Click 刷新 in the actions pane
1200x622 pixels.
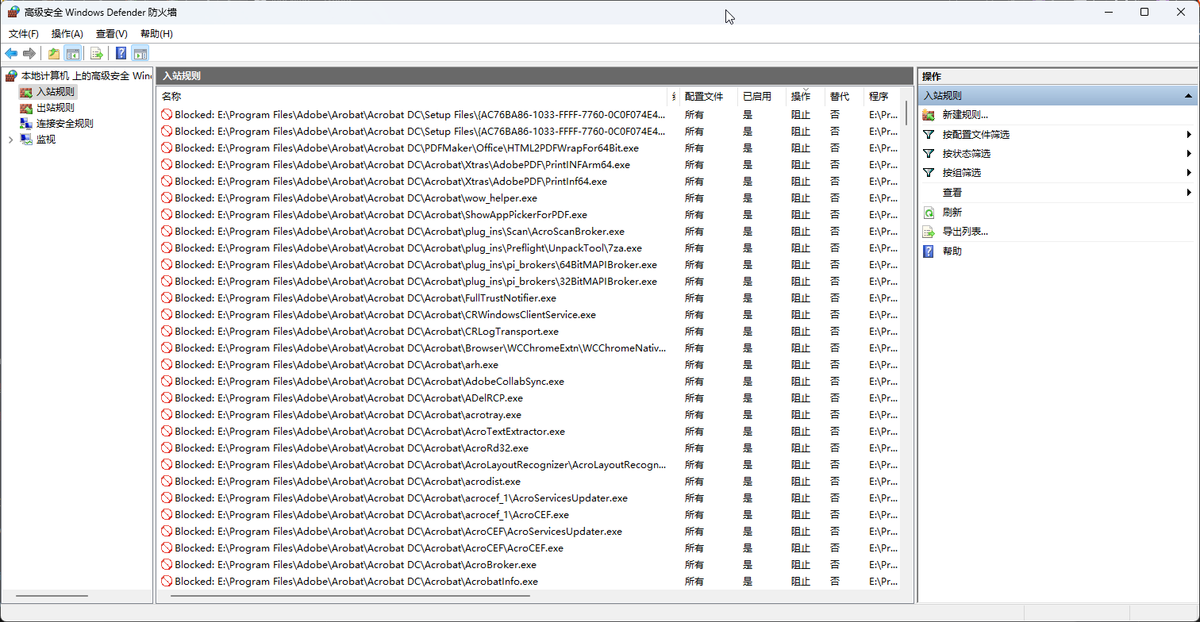[x=952, y=212]
